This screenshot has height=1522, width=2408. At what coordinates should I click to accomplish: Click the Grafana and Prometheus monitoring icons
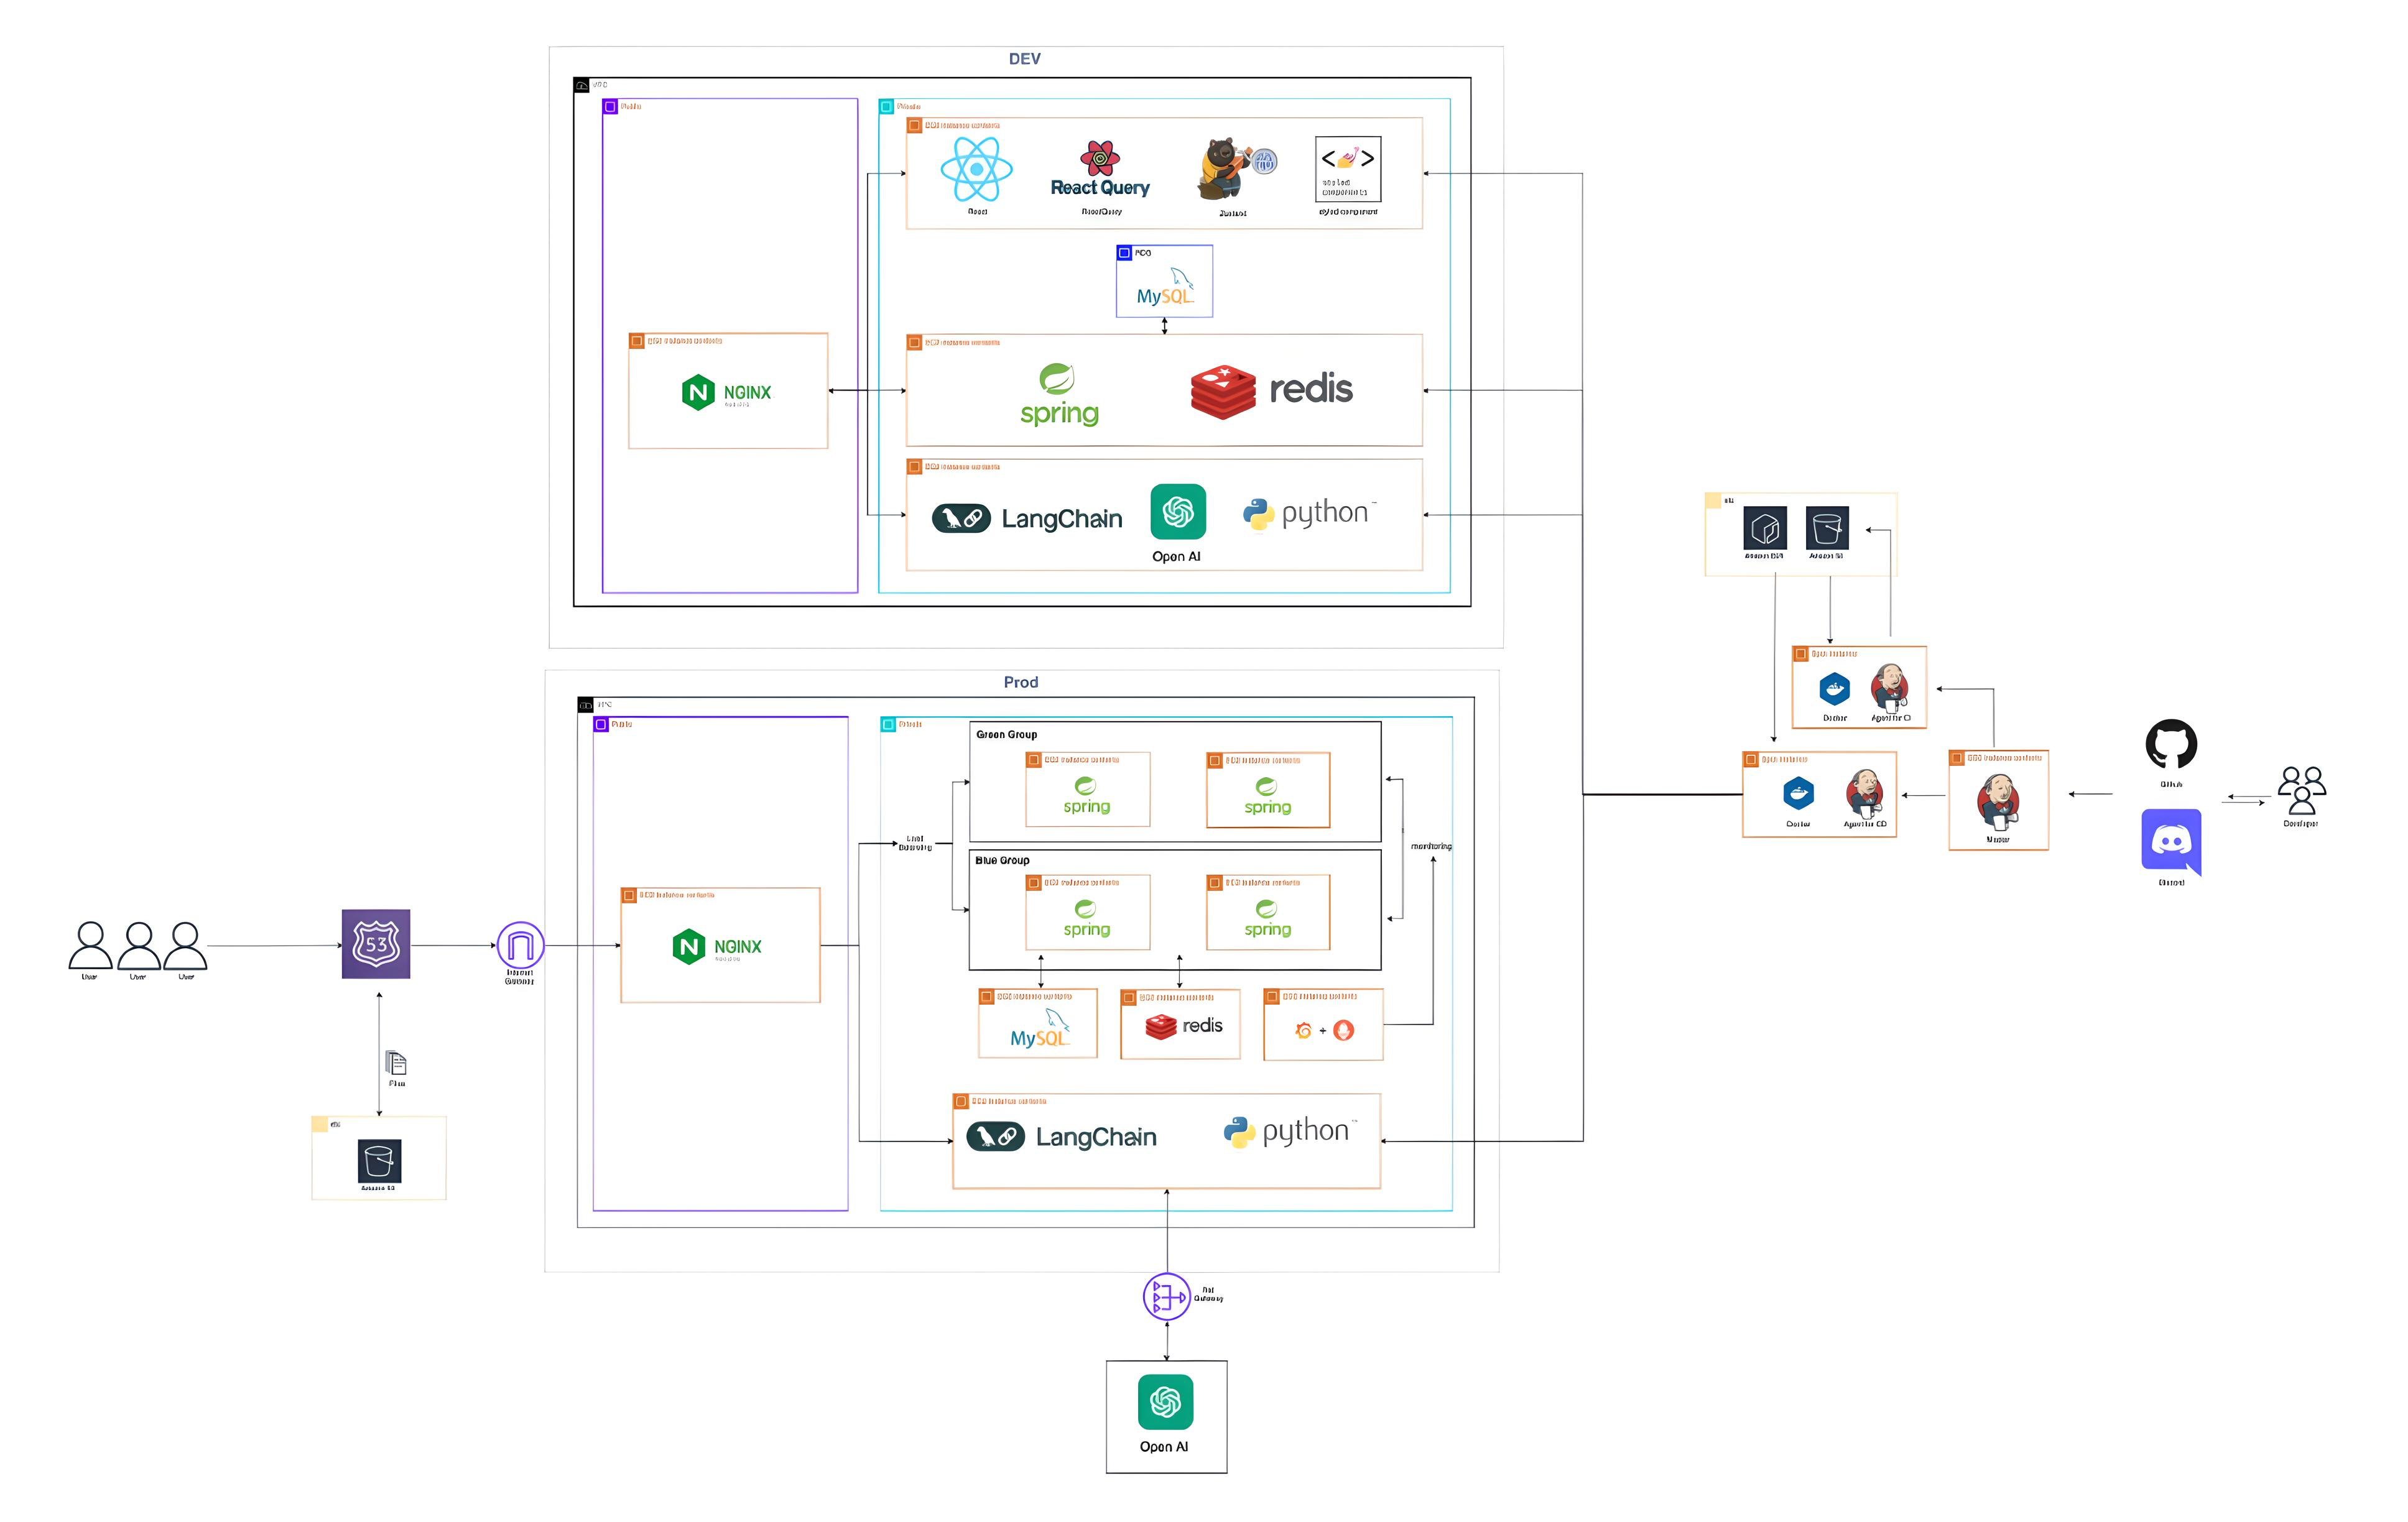coord(1322,1030)
